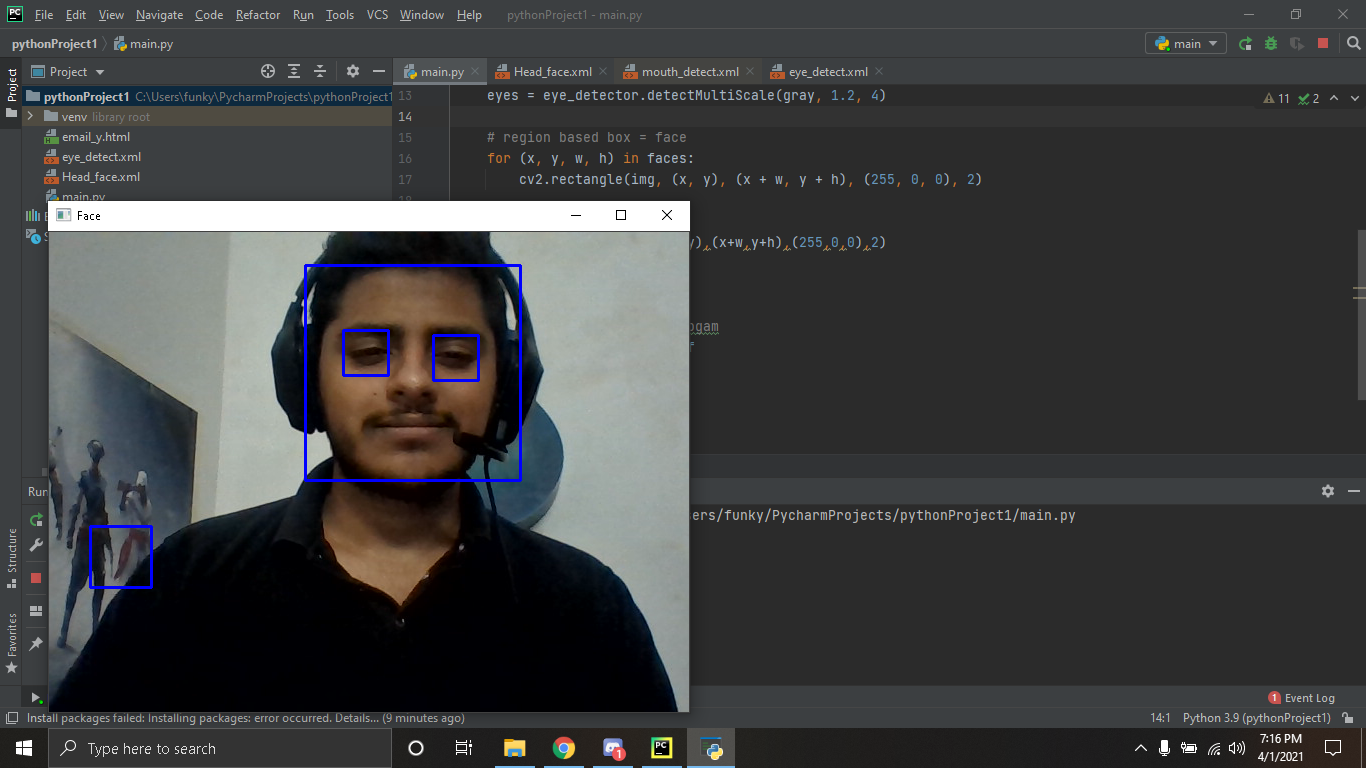Screen dimensions: 1366x768
Task: Click the Rerun 'main' icon in top toolbar
Action: pyautogui.click(x=1245, y=44)
